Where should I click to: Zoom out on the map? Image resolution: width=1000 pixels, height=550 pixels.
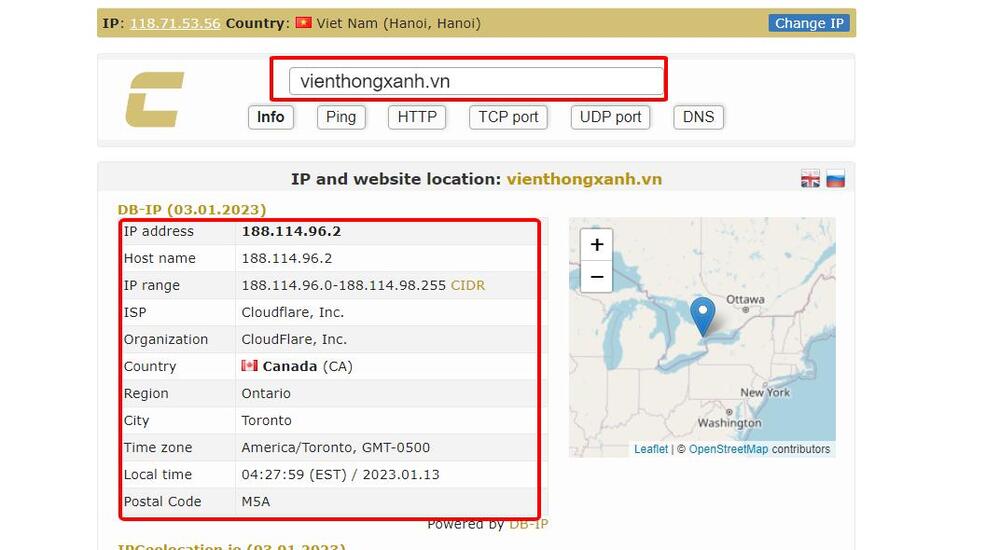tap(597, 276)
